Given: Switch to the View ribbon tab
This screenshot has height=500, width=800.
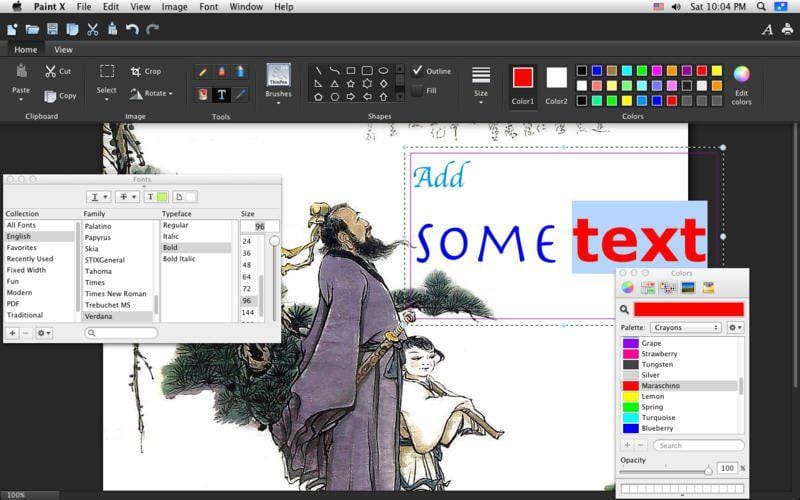Looking at the screenshot, I should coord(63,49).
